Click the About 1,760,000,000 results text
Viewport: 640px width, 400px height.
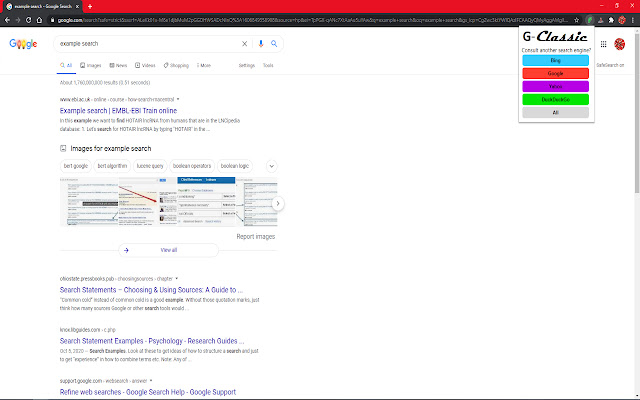[x=105, y=82]
